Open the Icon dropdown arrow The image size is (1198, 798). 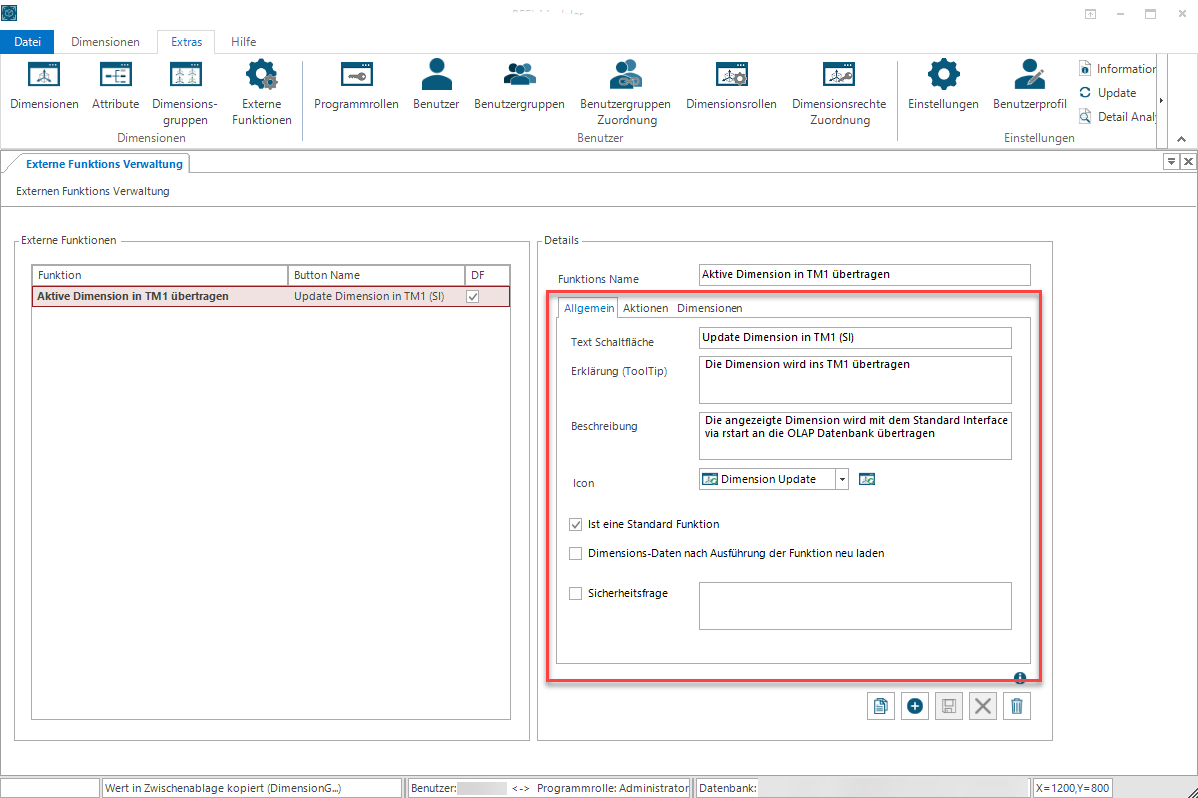pos(842,479)
